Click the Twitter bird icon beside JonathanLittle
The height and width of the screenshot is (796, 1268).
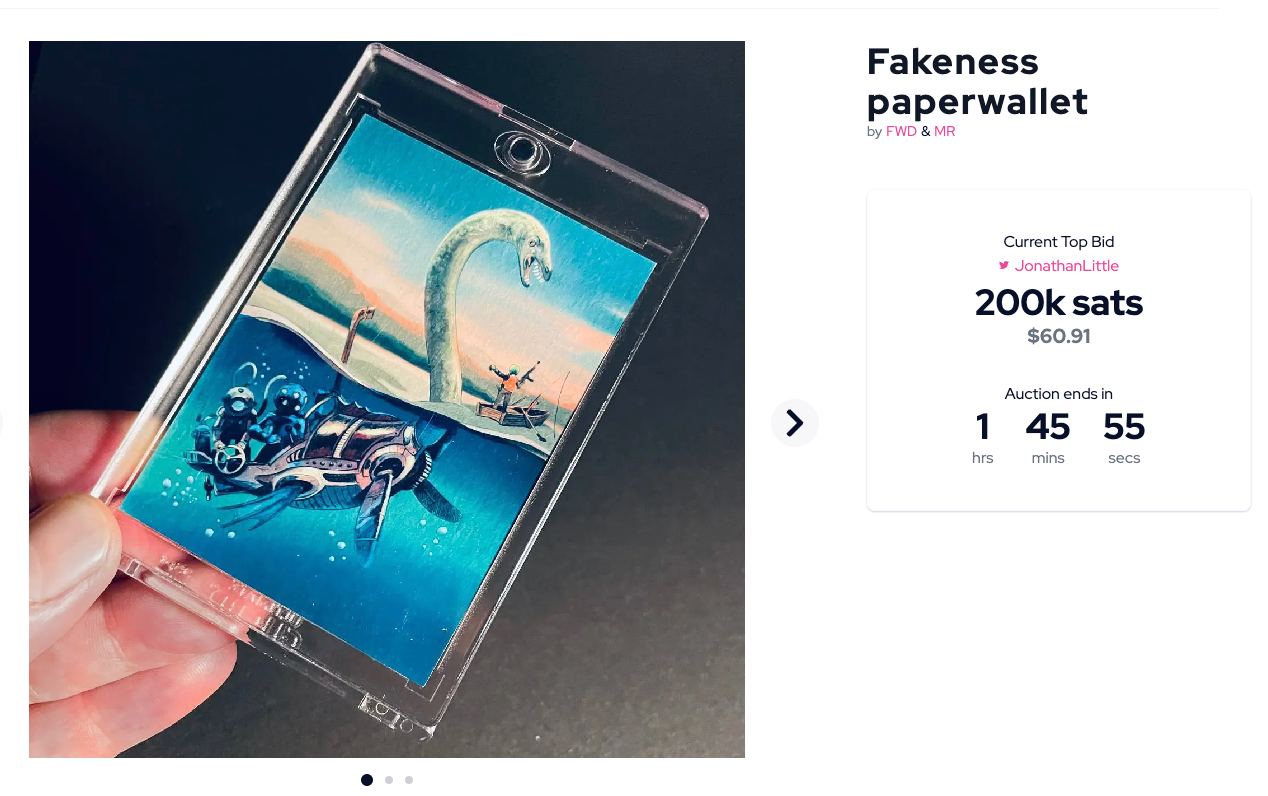click(1004, 266)
